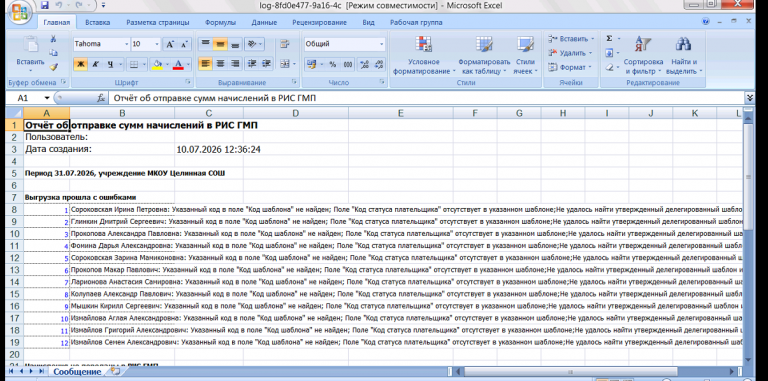This screenshot has height=381, width=768.
Task: Click the AutoSum sigma icon
Action: [x=609, y=38]
